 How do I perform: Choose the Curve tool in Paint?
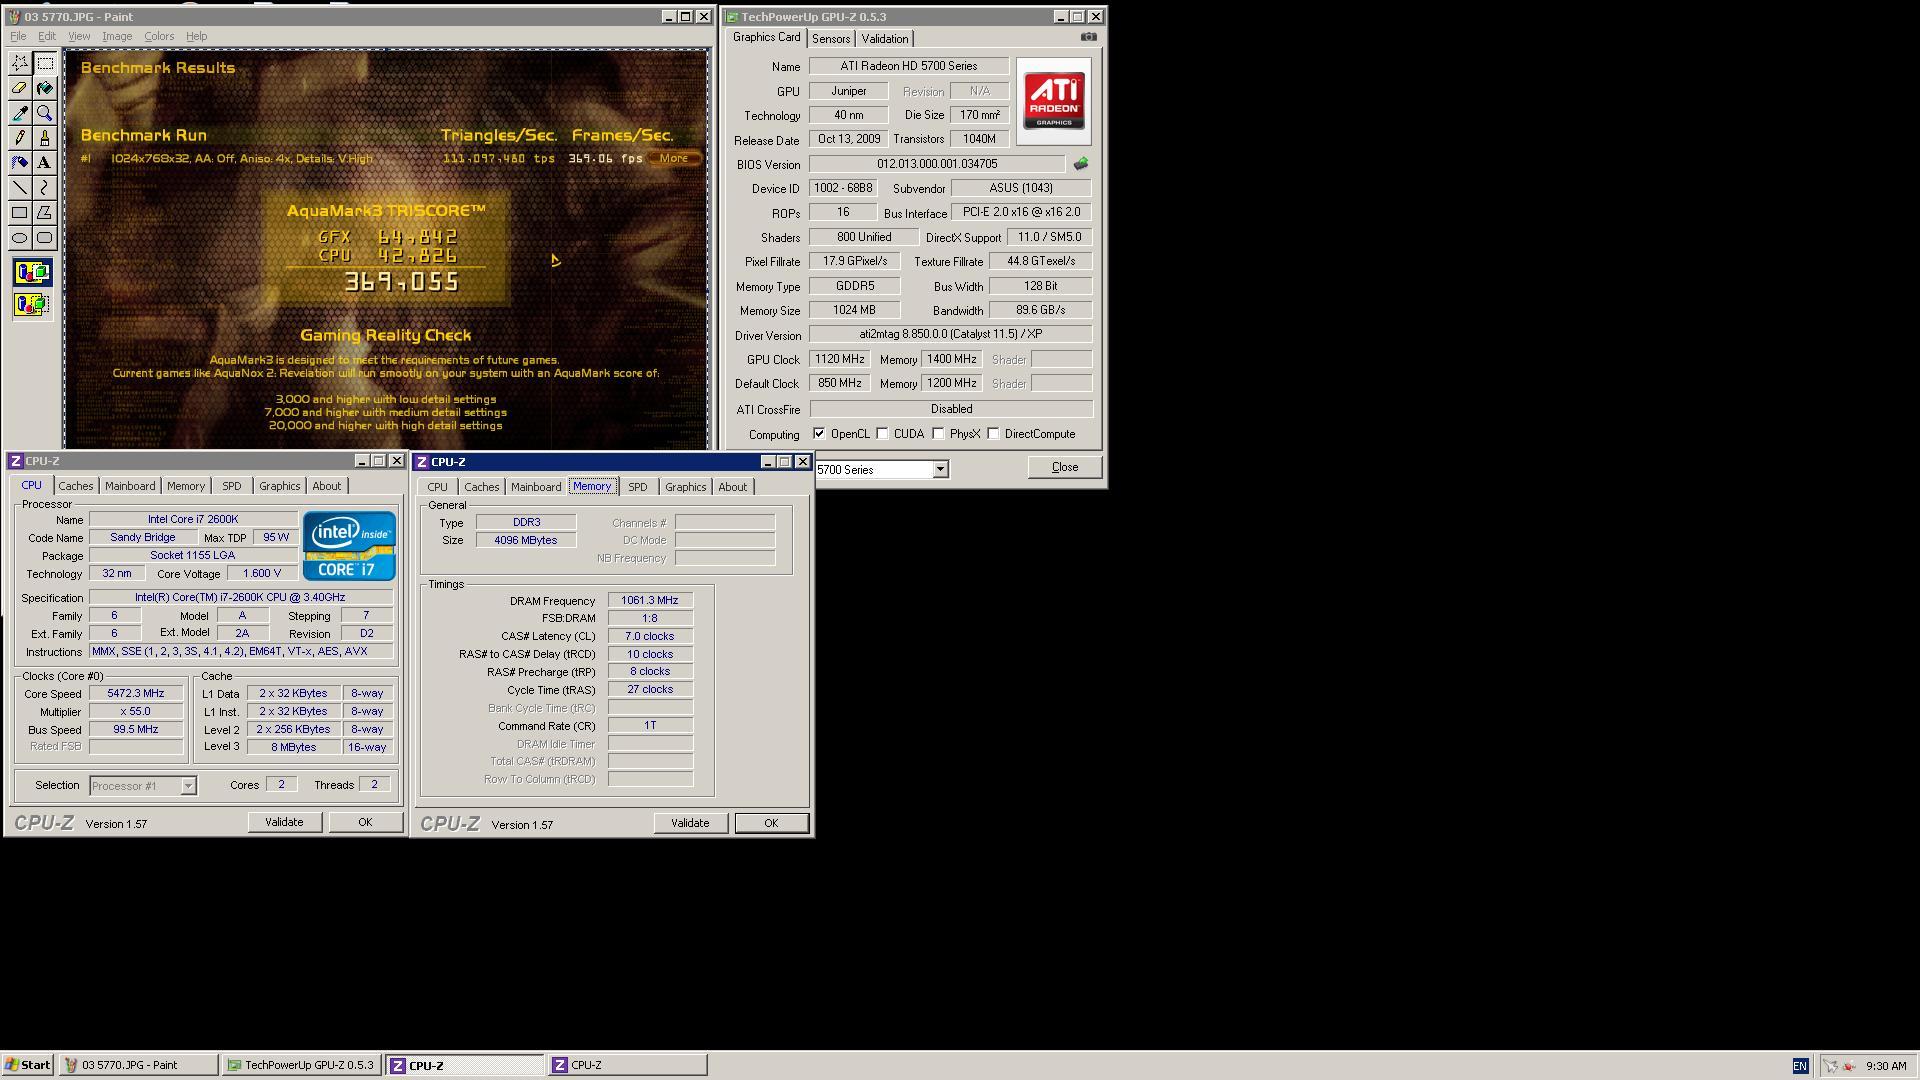point(45,188)
